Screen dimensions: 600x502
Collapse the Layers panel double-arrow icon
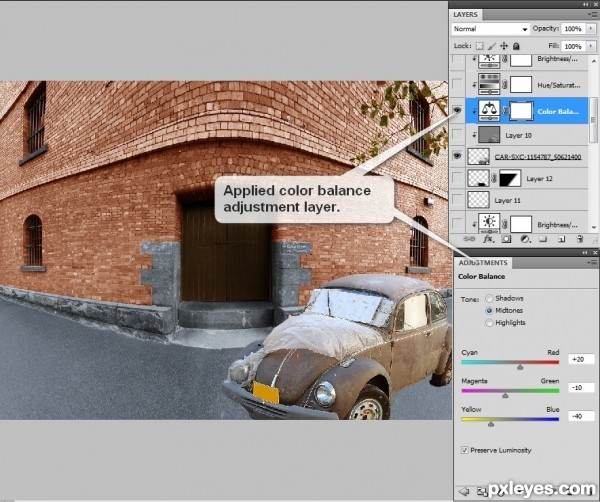pos(586,4)
